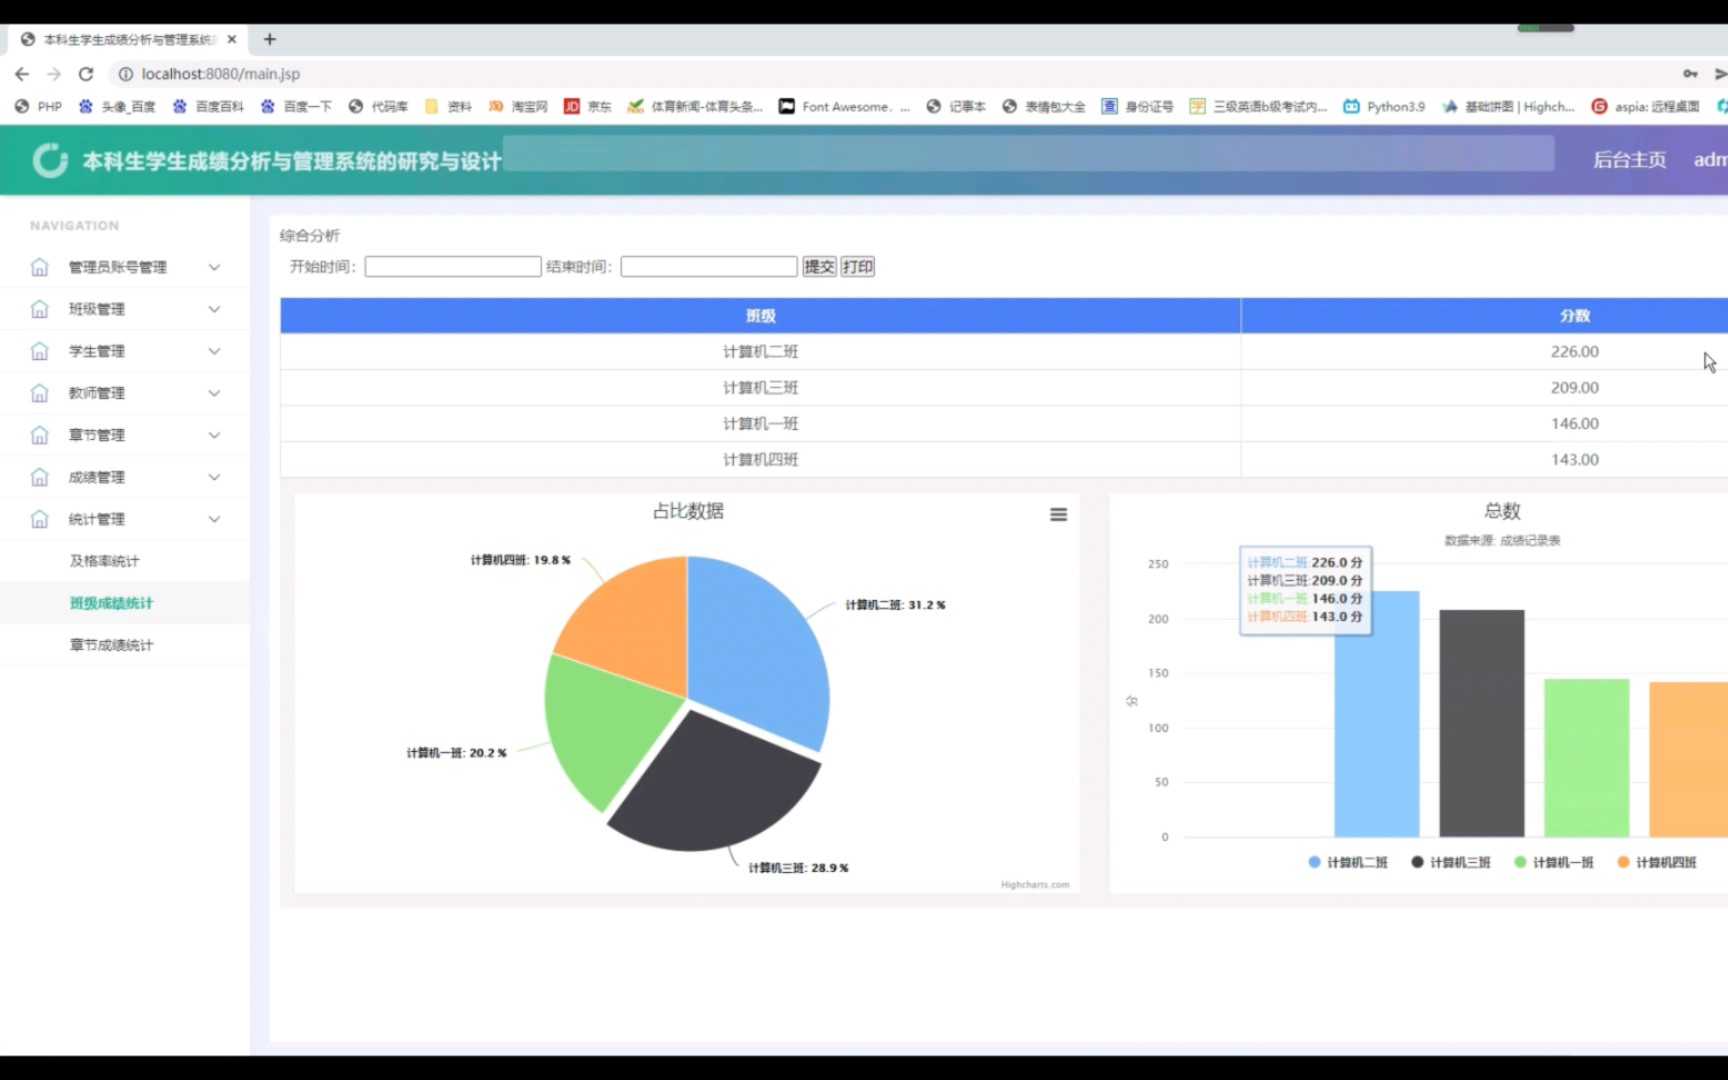The width and height of the screenshot is (1728, 1080).
Task: Click the 提交 button
Action: pyautogui.click(x=819, y=267)
